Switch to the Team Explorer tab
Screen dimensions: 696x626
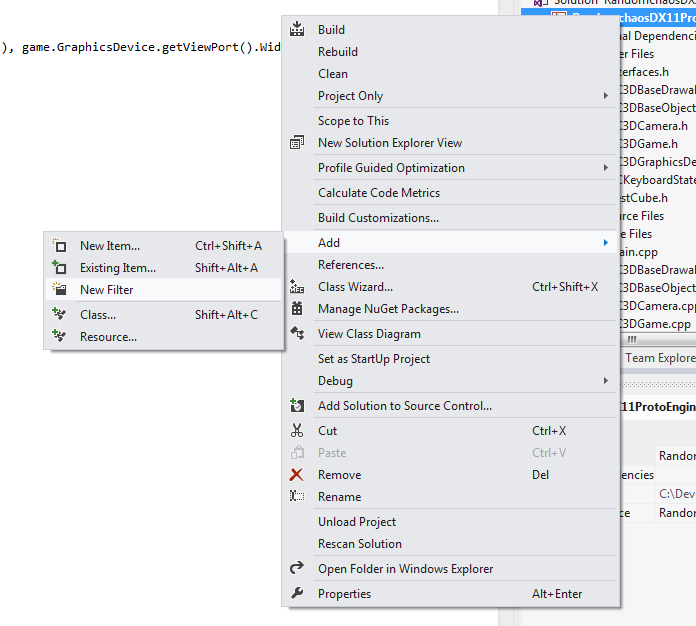click(660, 358)
